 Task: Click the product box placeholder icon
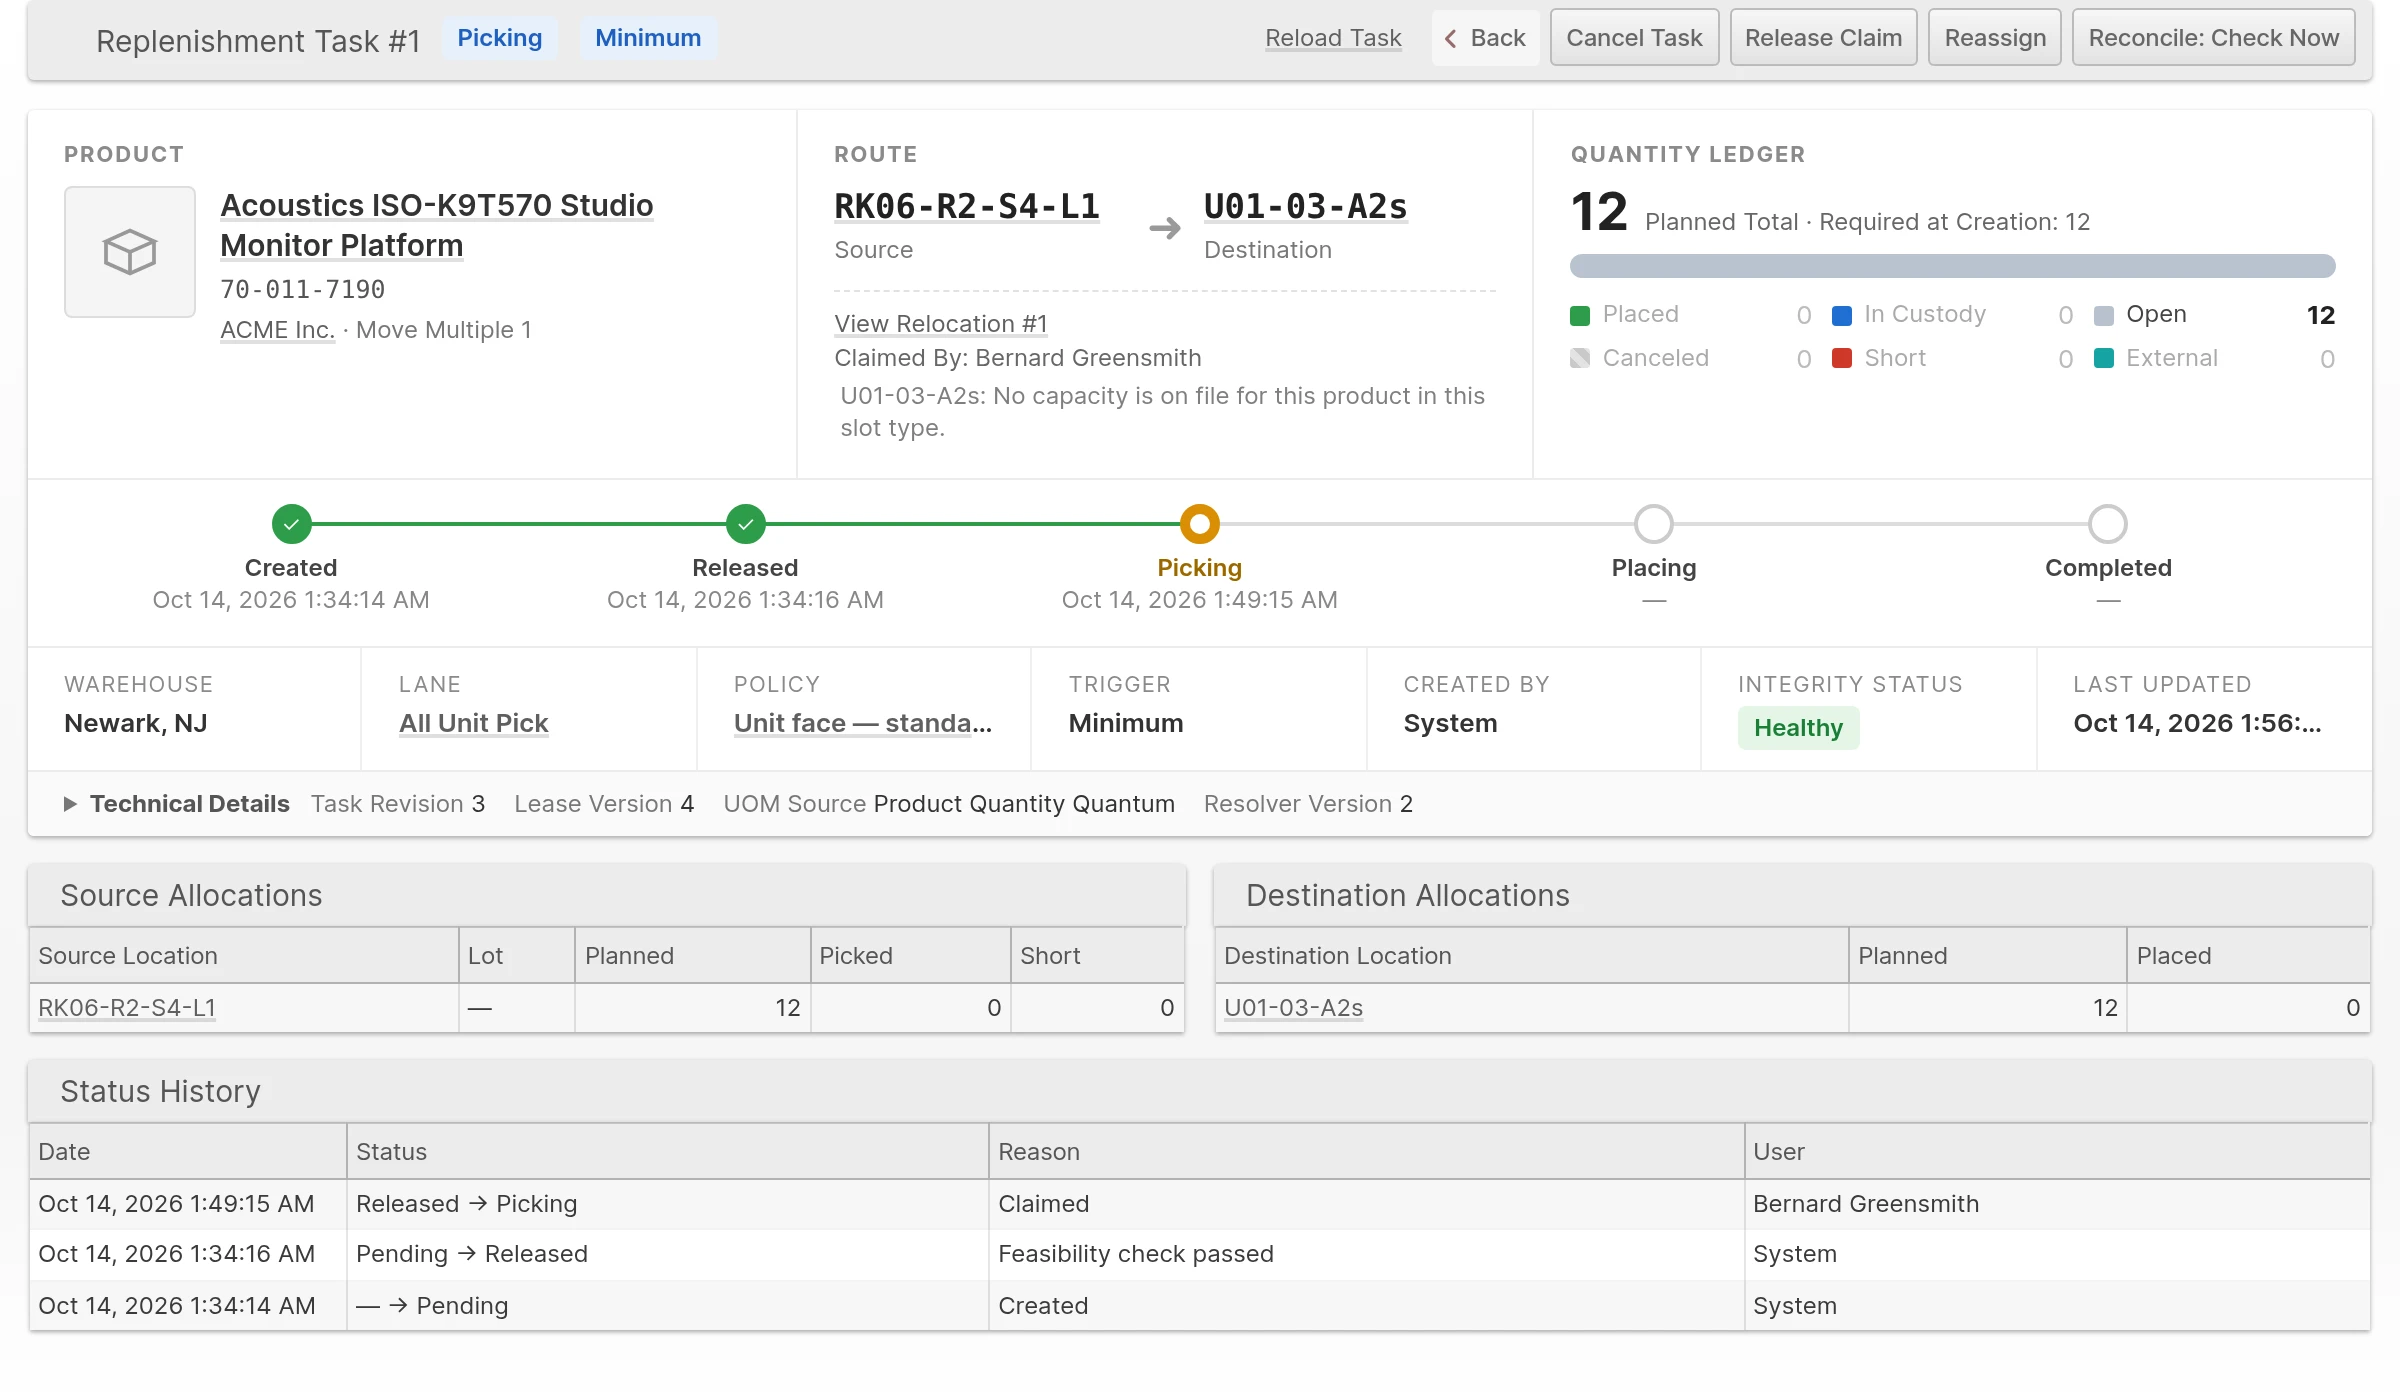(x=130, y=252)
